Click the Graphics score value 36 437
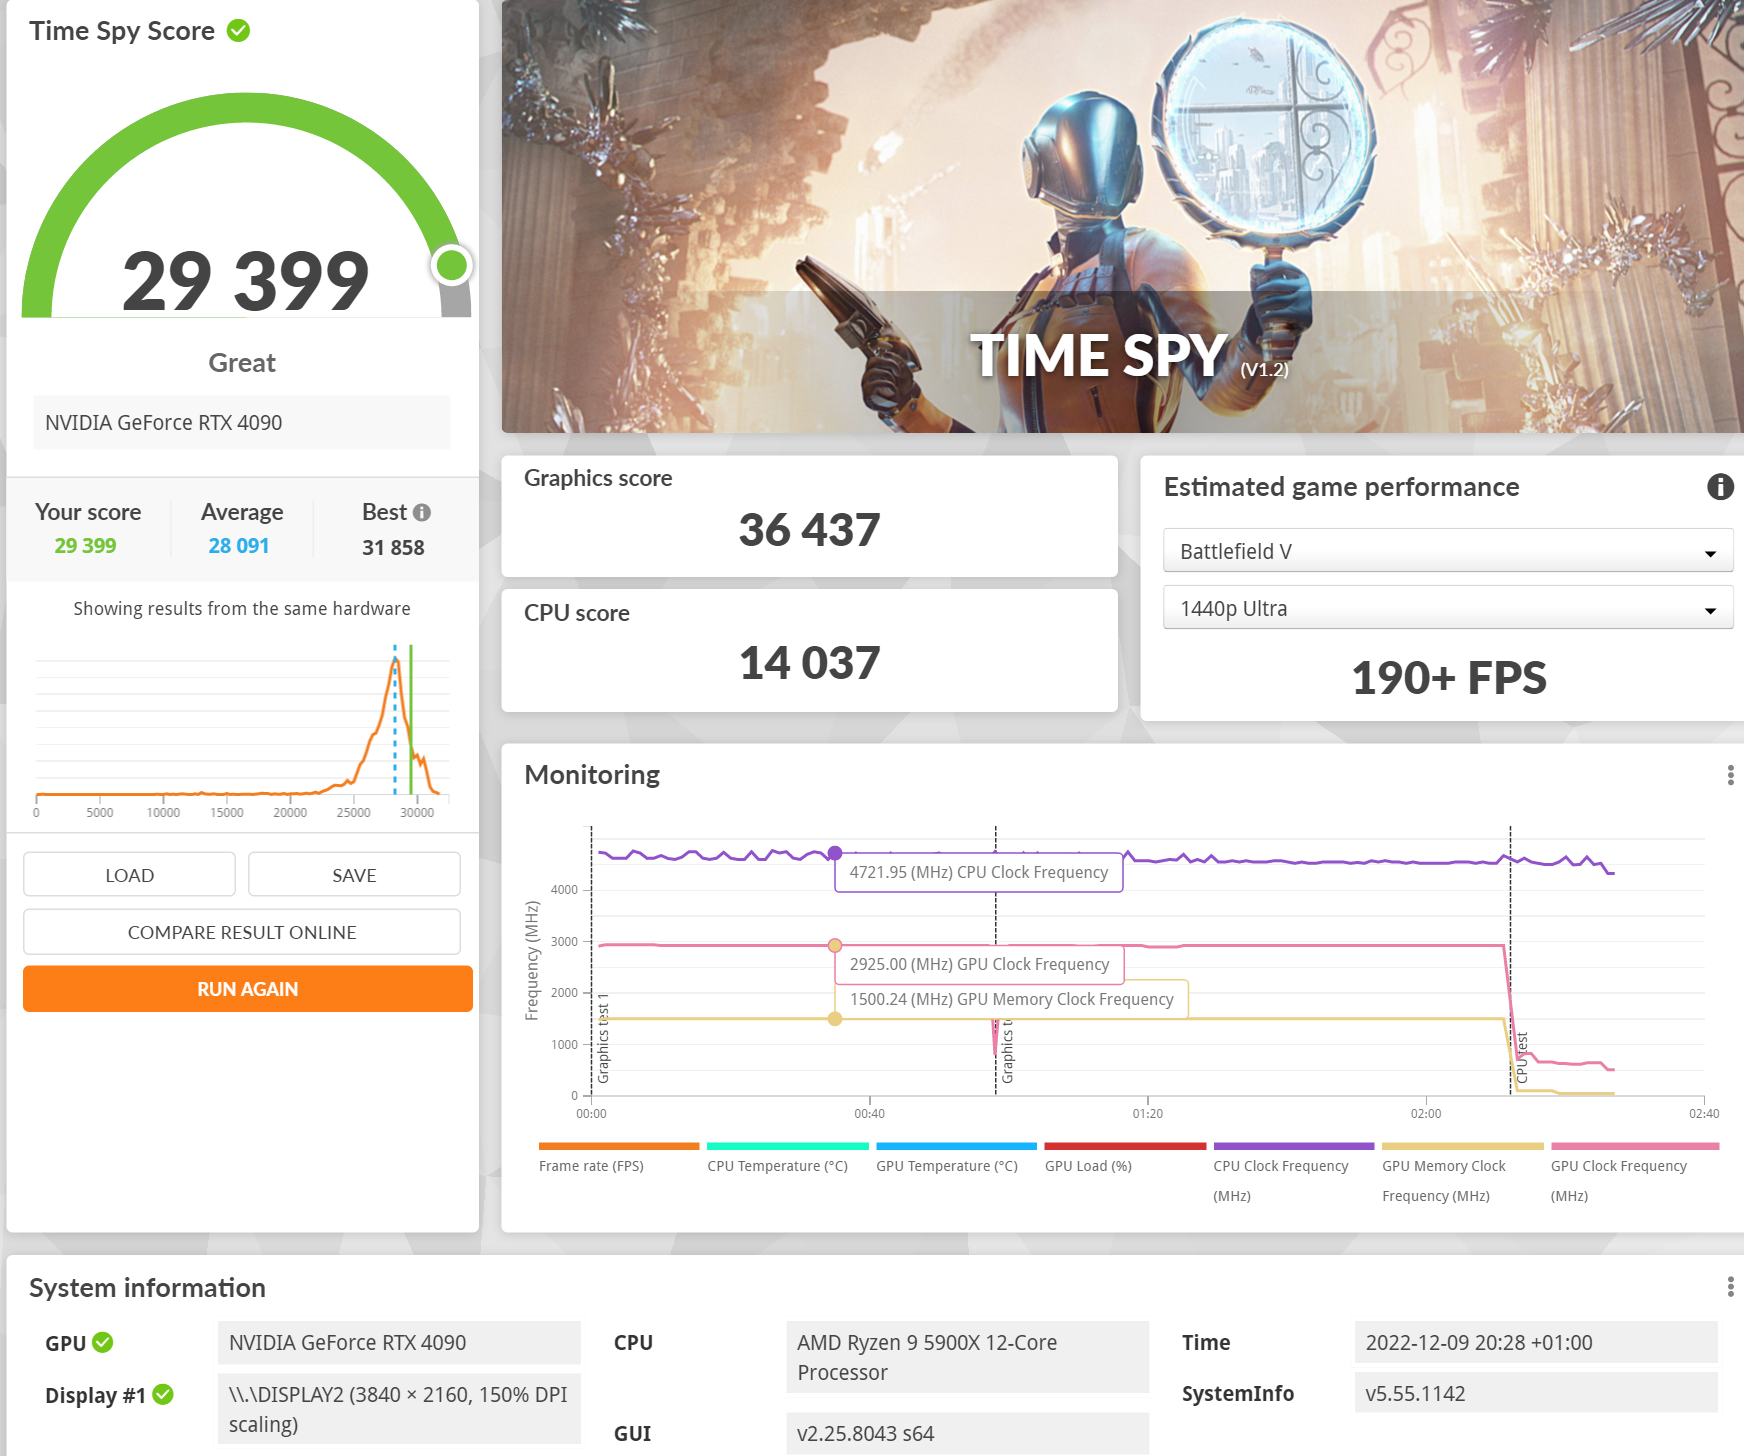The height and width of the screenshot is (1456, 1744). pyautogui.click(x=809, y=530)
